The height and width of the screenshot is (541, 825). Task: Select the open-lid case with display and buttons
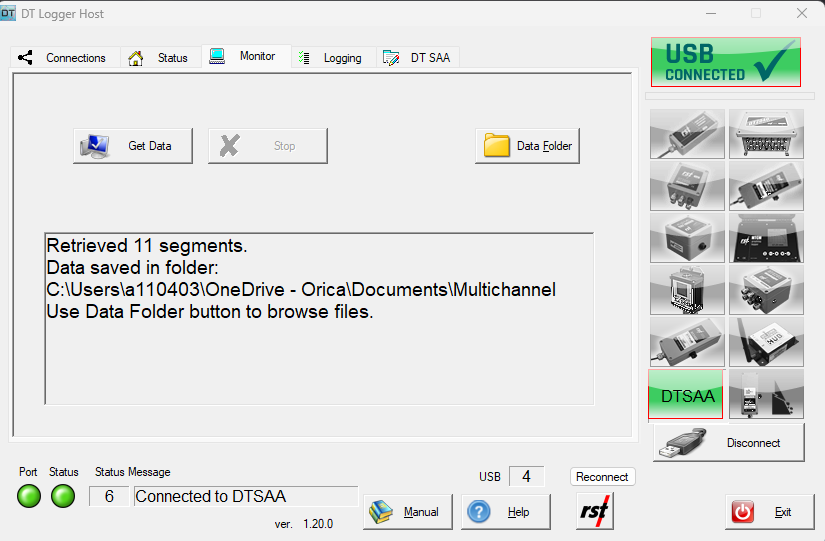(x=766, y=238)
